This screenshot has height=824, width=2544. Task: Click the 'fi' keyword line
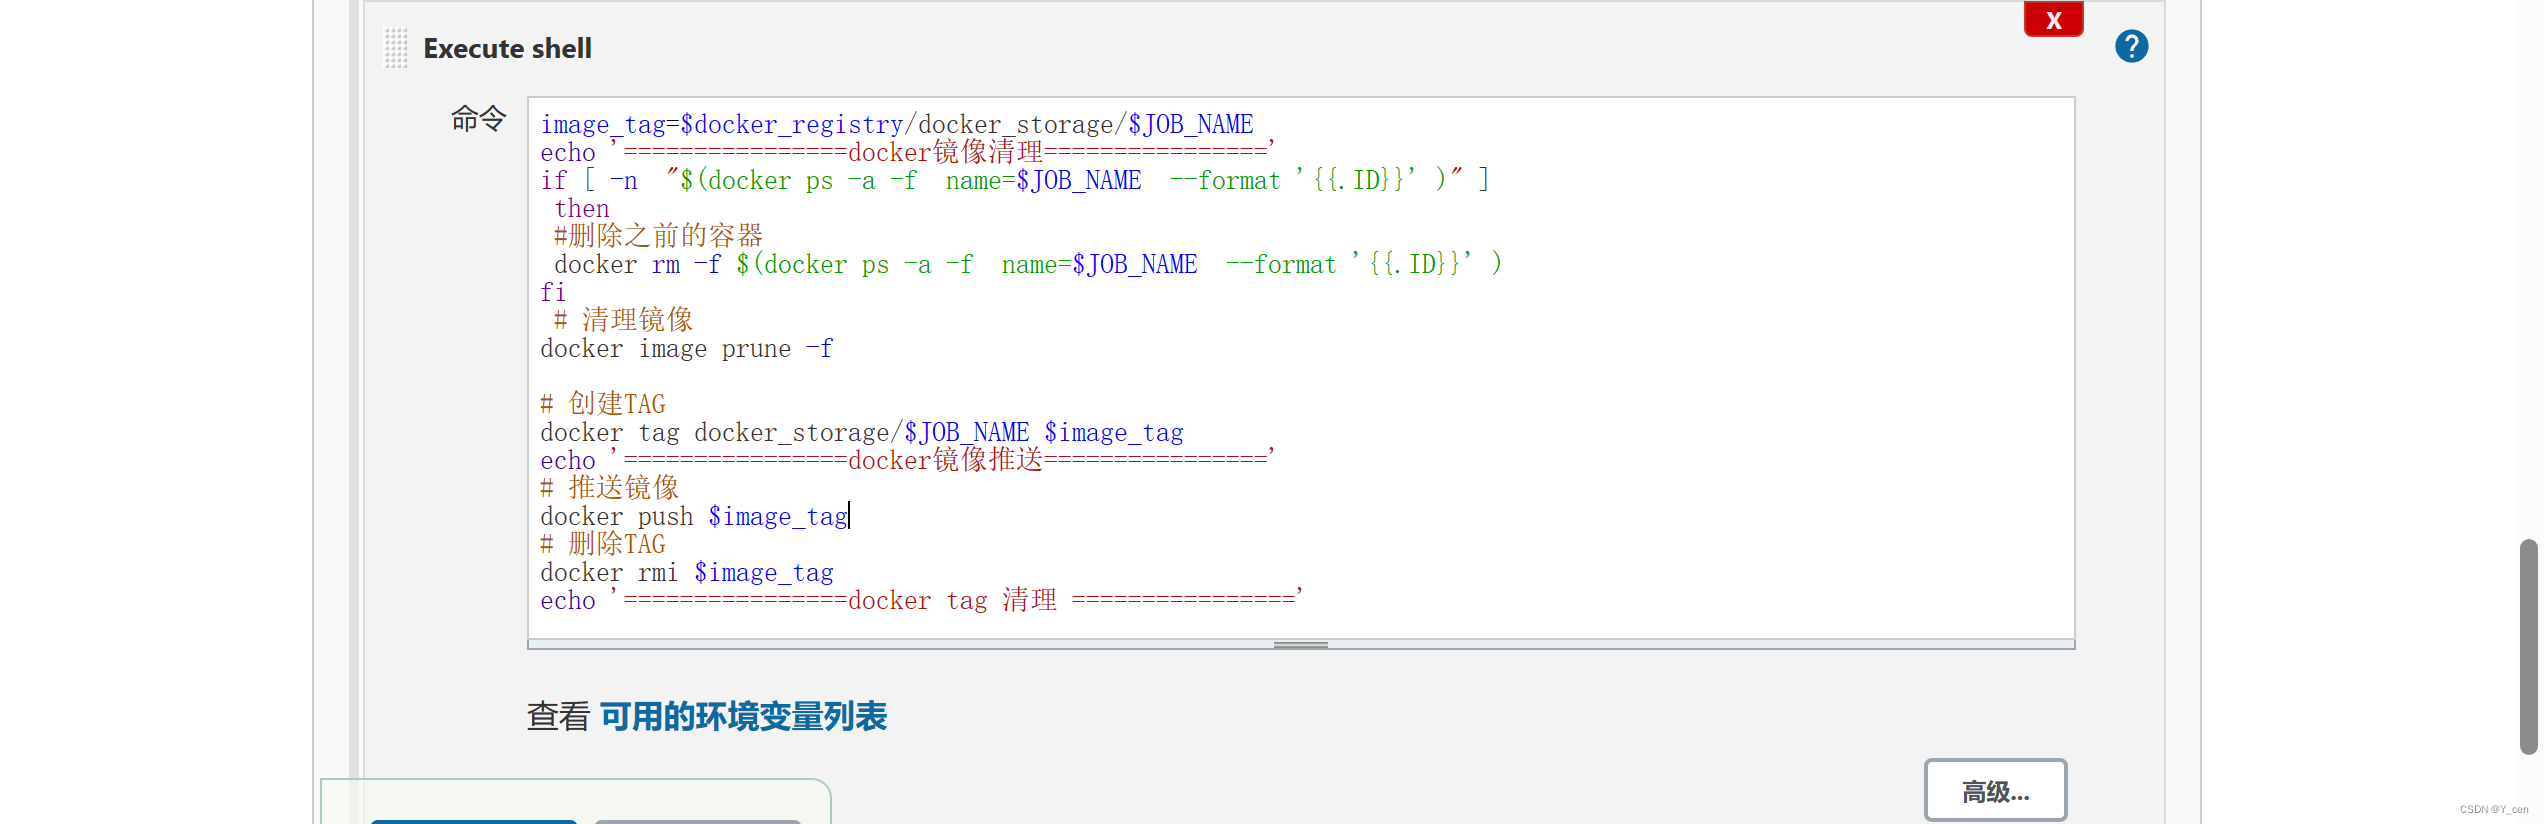[x=553, y=292]
